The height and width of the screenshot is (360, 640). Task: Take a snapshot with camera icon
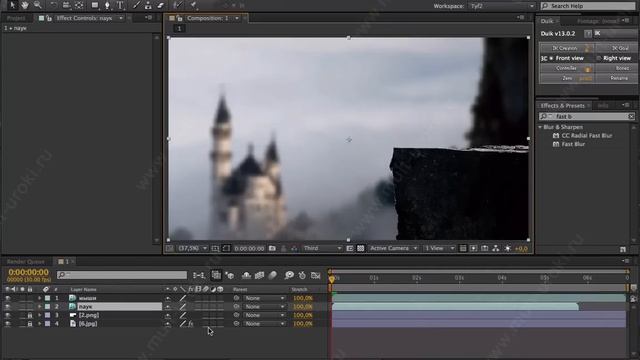[x=272, y=248]
